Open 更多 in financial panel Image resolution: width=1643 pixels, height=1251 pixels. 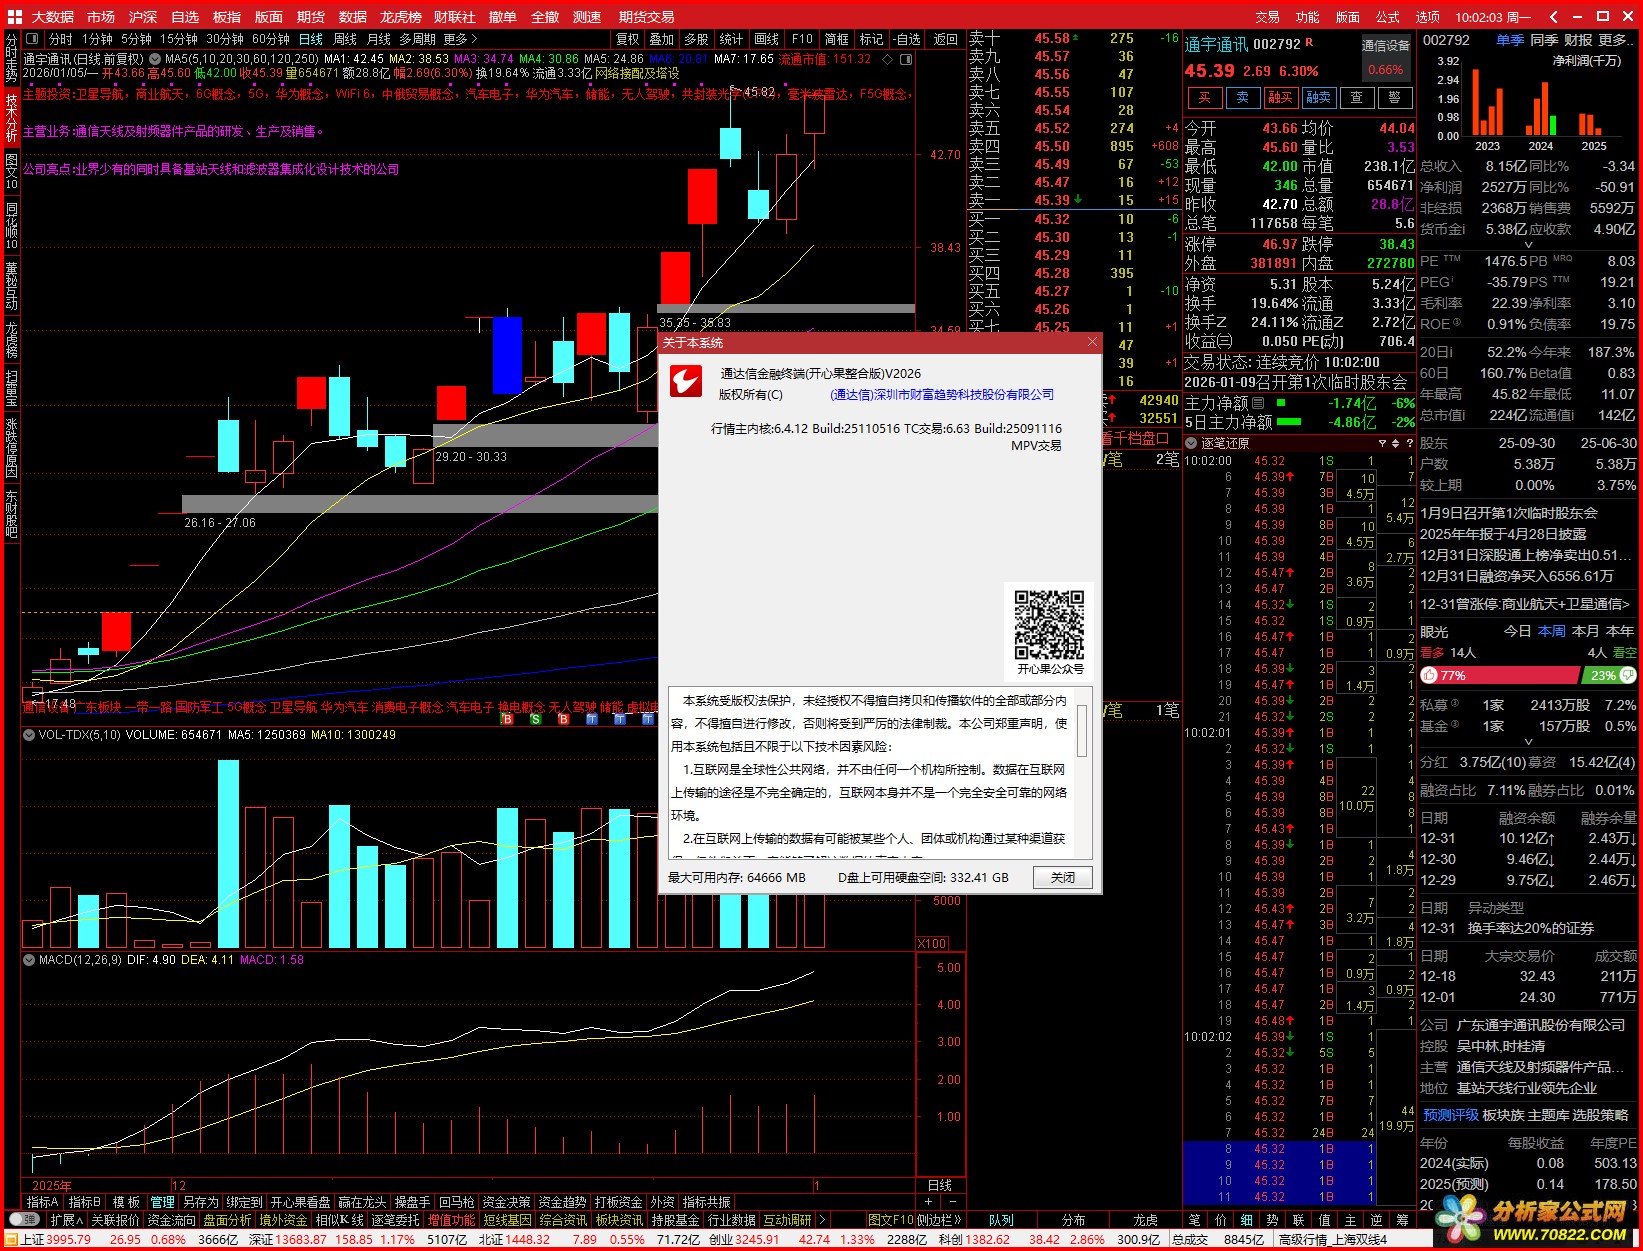tap(1614, 40)
